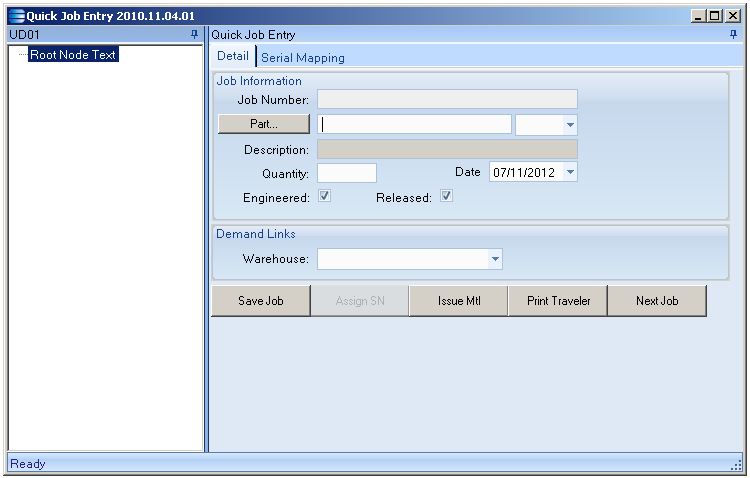Click the application icon in title bar
Image resolution: width=750 pixels, height=478 pixels.
click(15, 16)
